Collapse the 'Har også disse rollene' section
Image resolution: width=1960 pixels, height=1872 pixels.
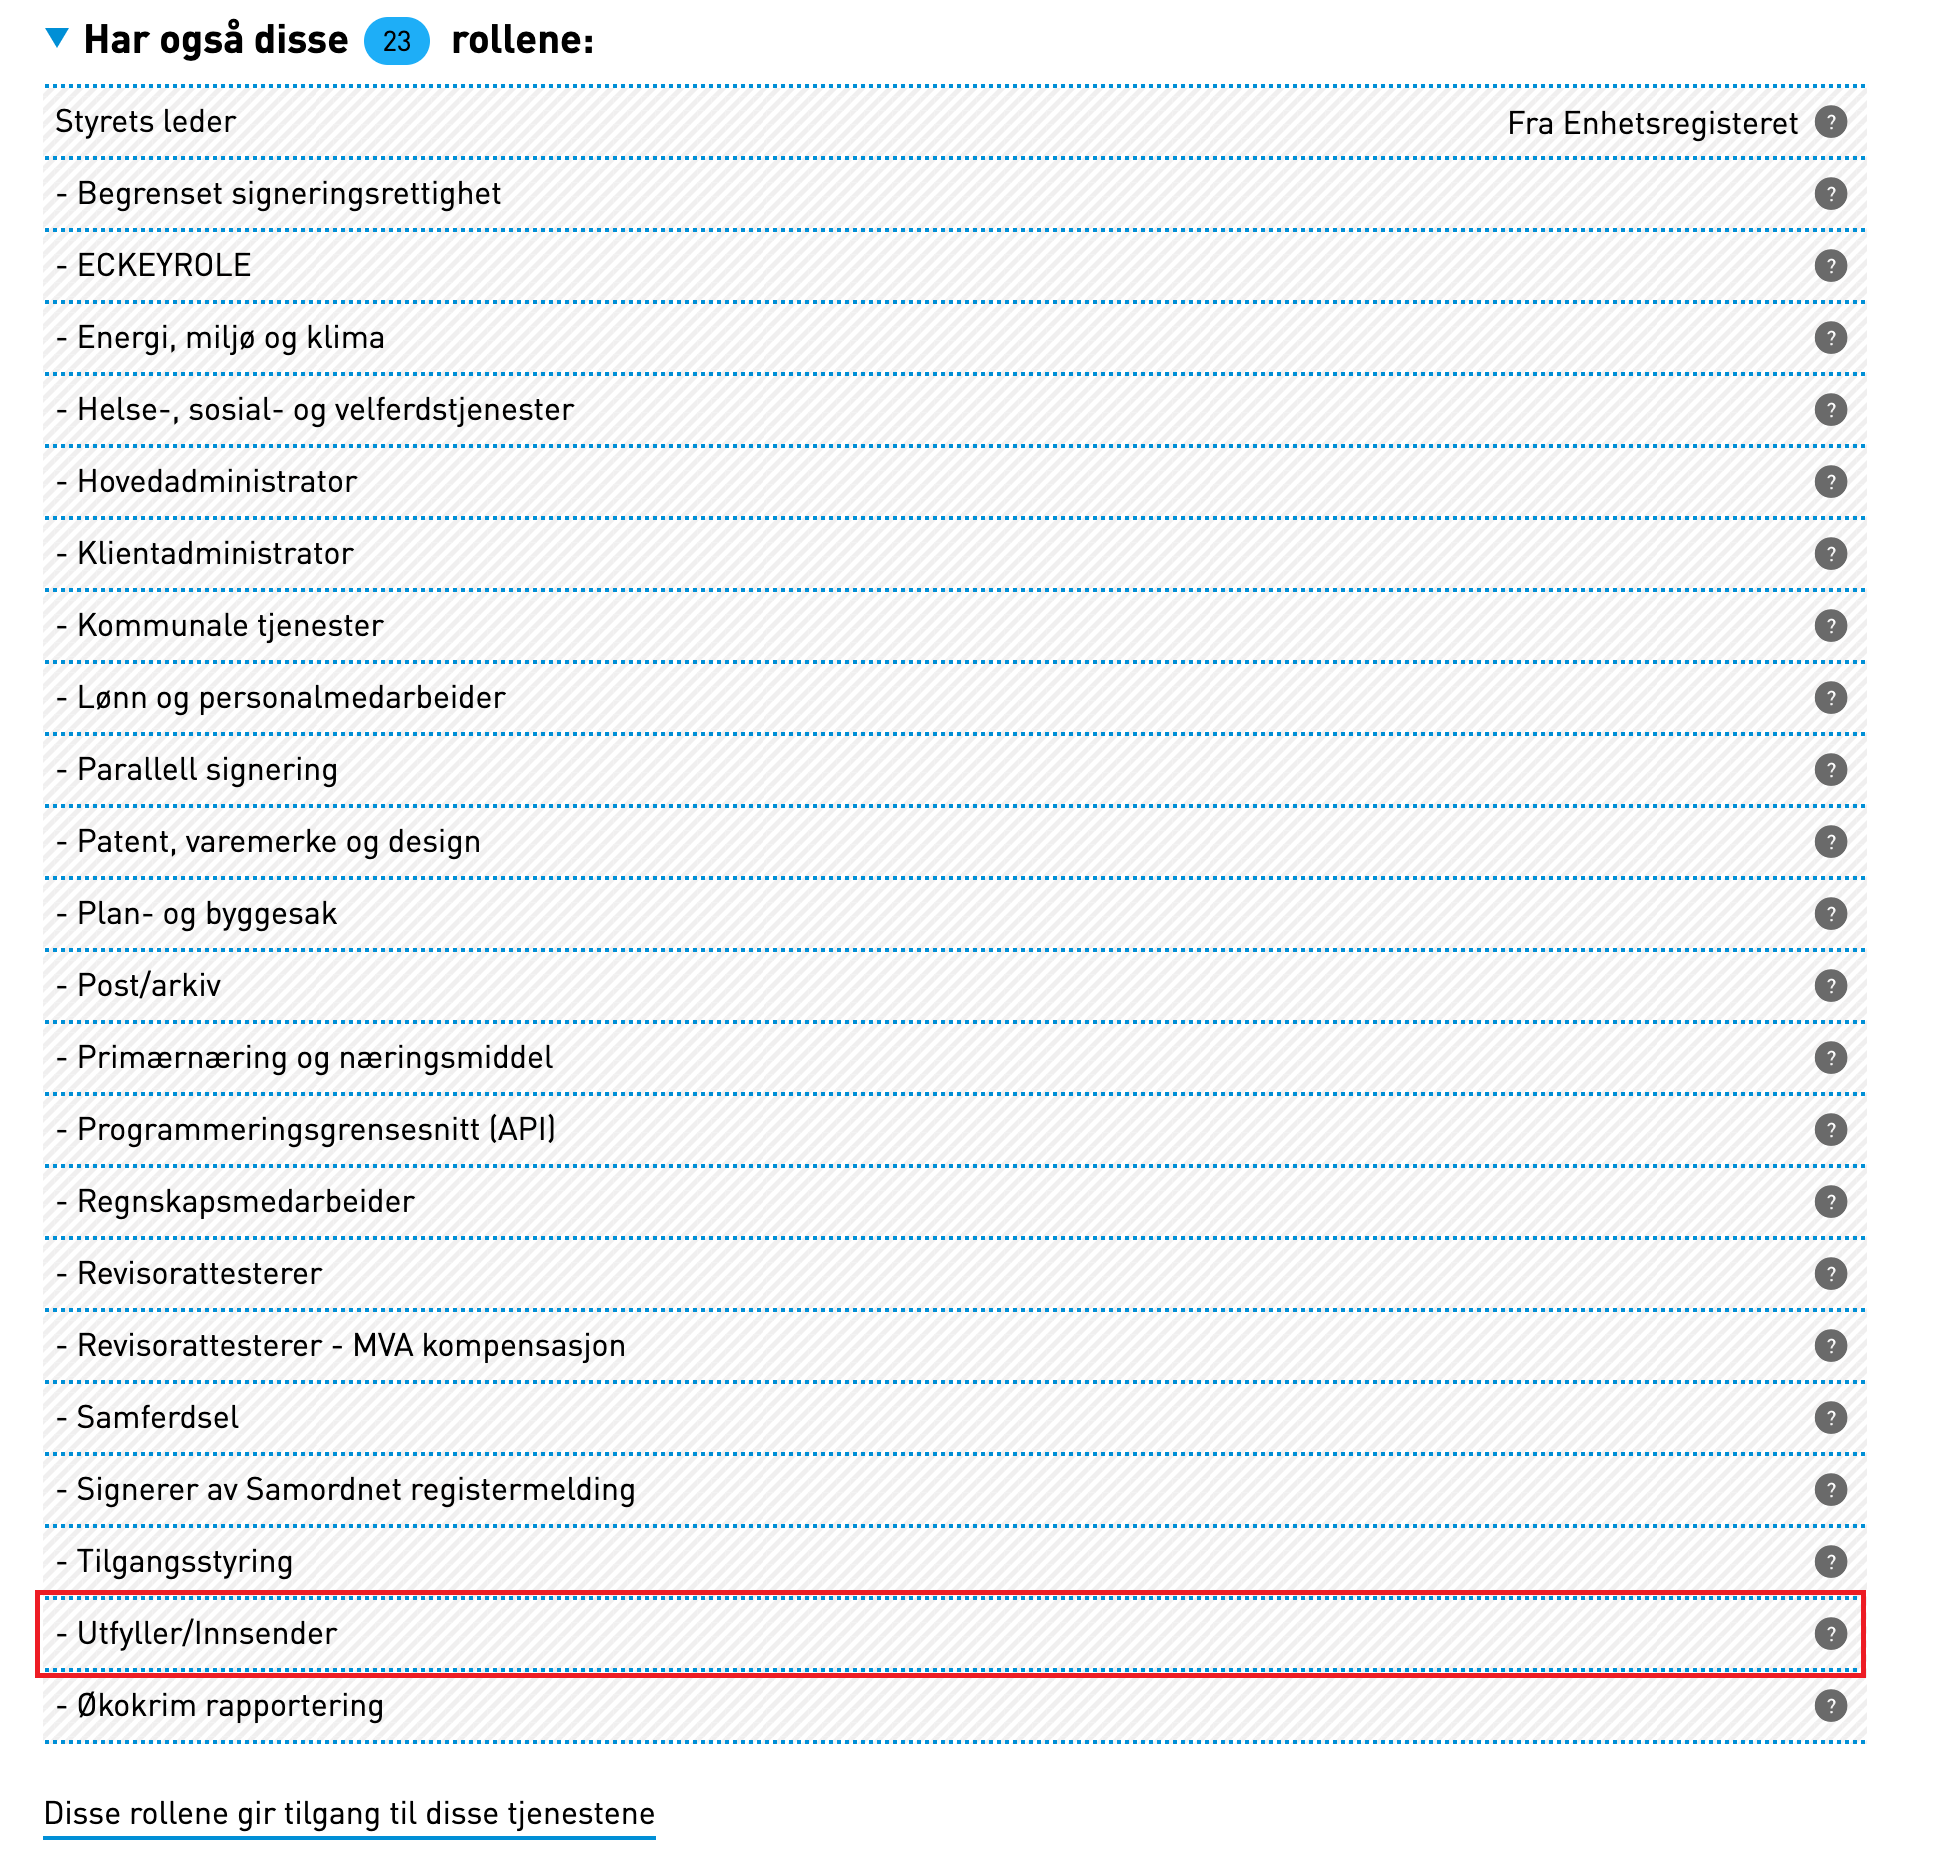point(58,39)
